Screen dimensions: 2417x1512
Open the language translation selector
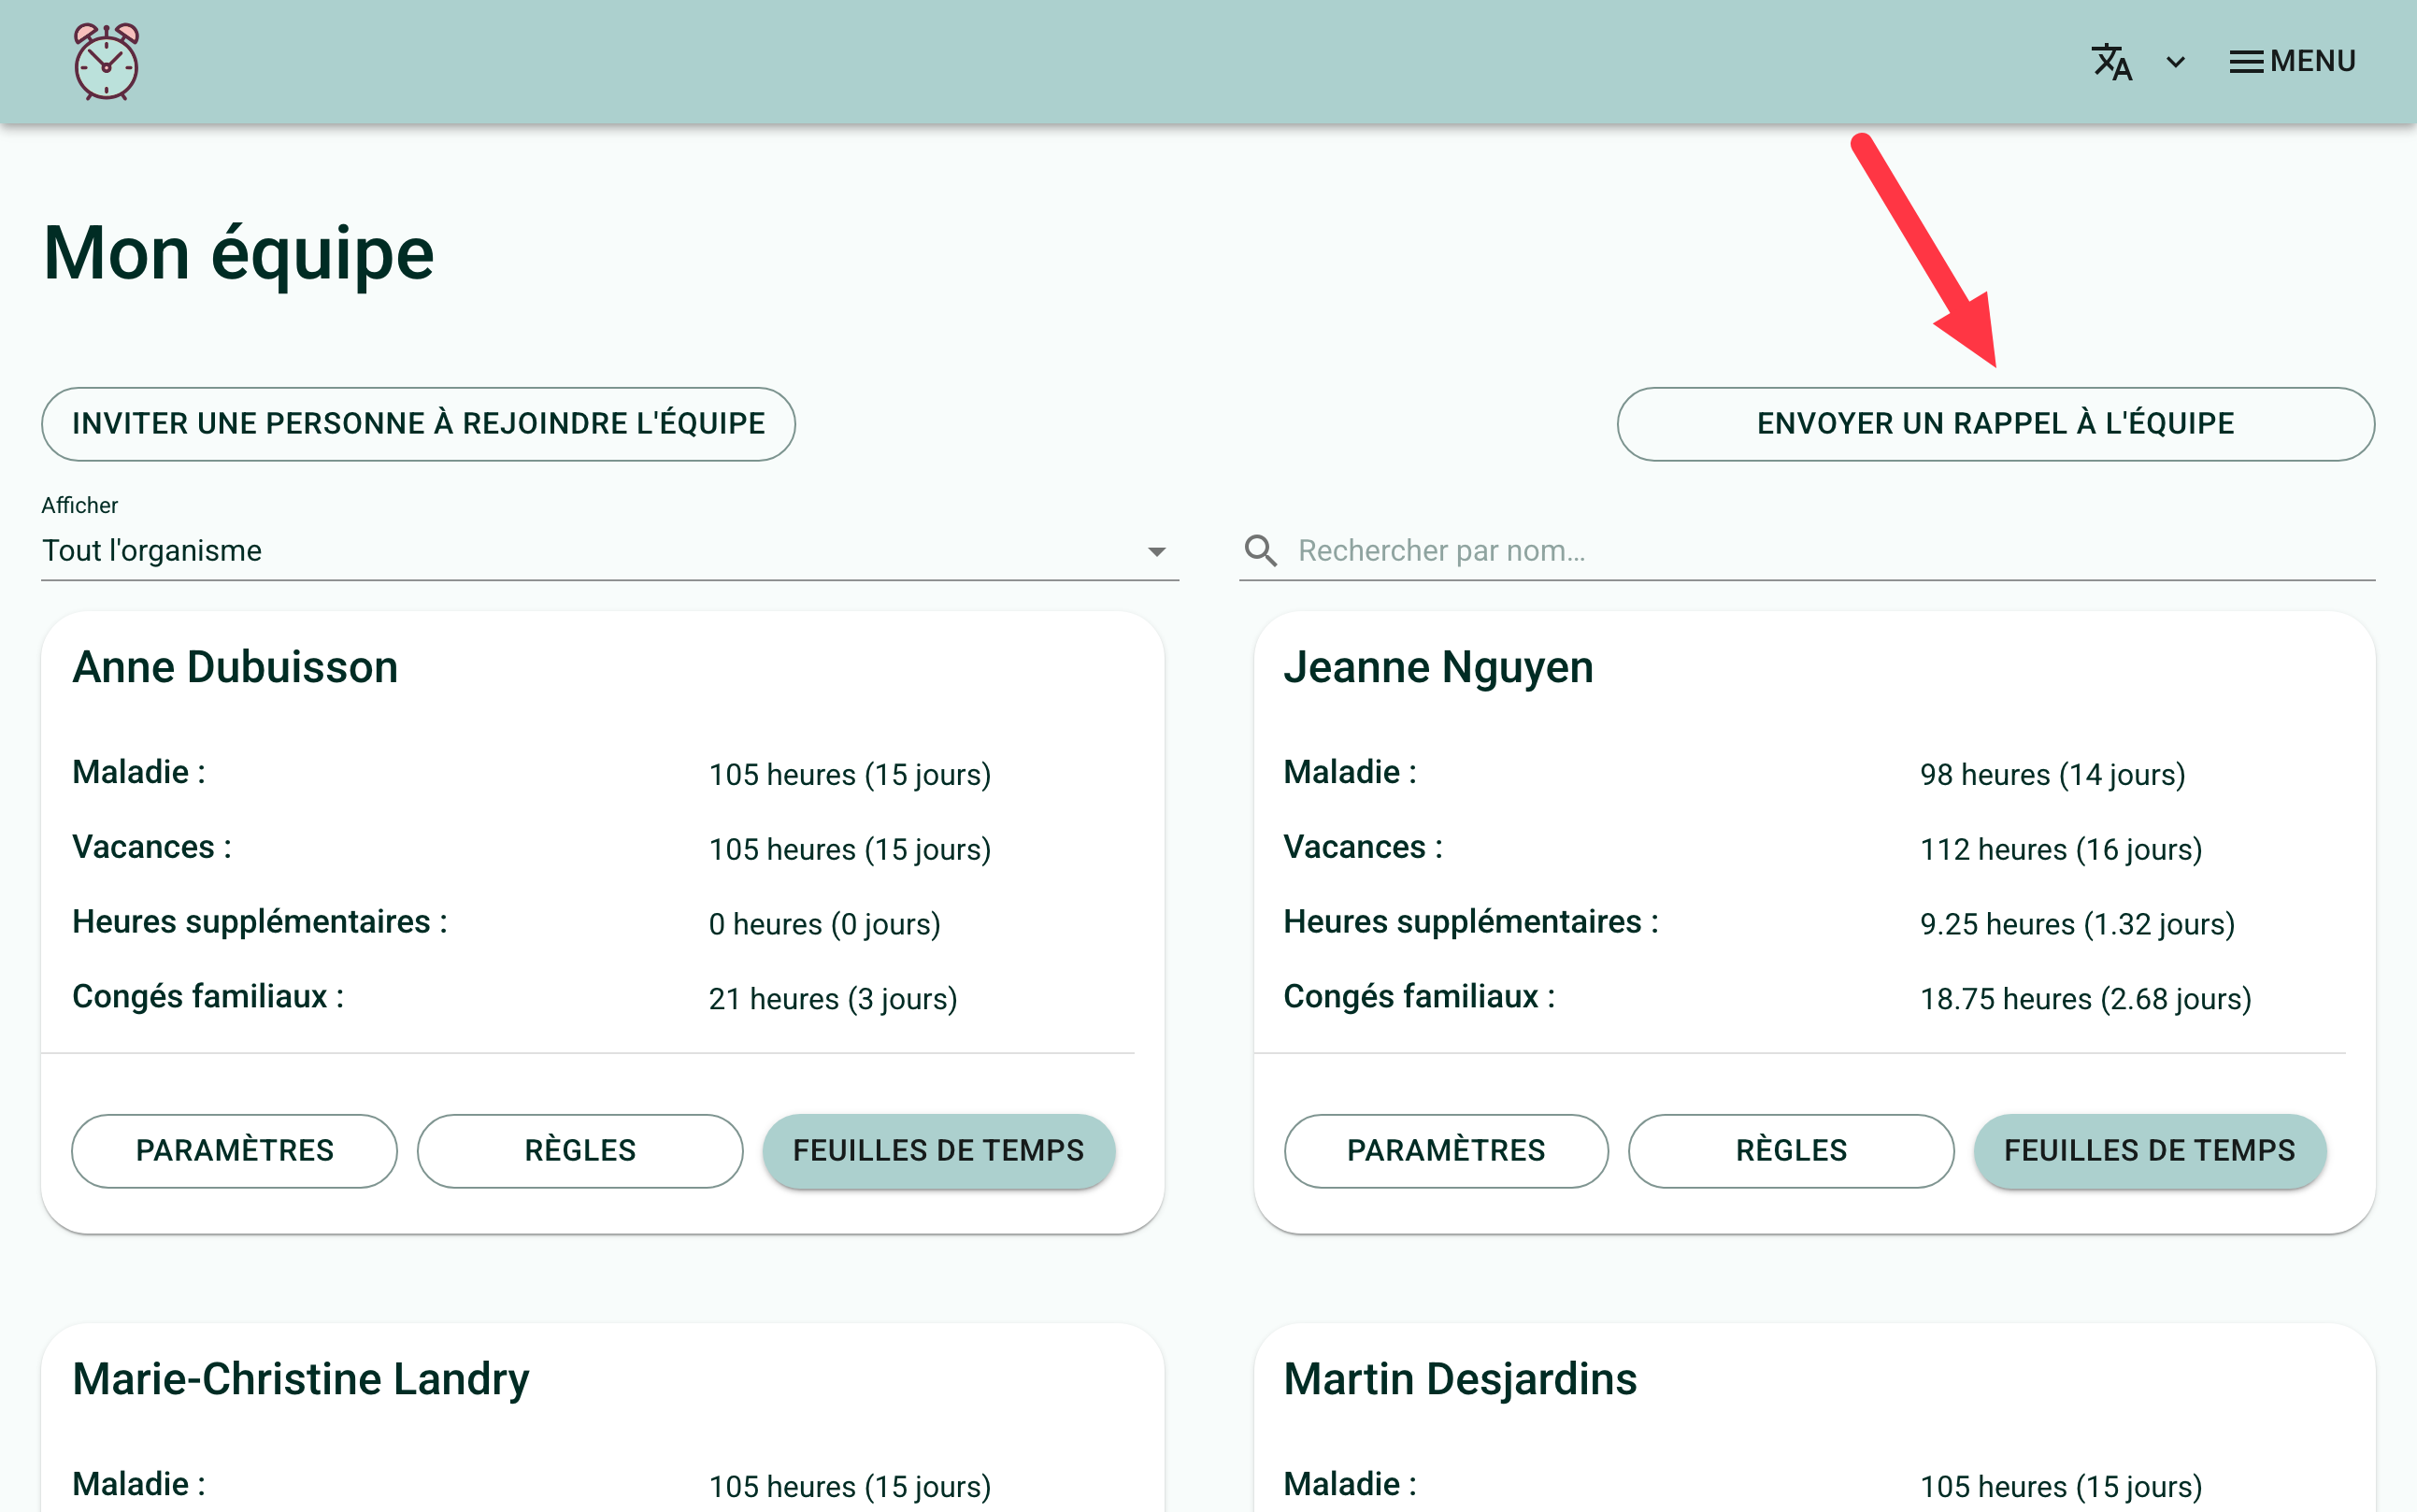point(2111,62)
